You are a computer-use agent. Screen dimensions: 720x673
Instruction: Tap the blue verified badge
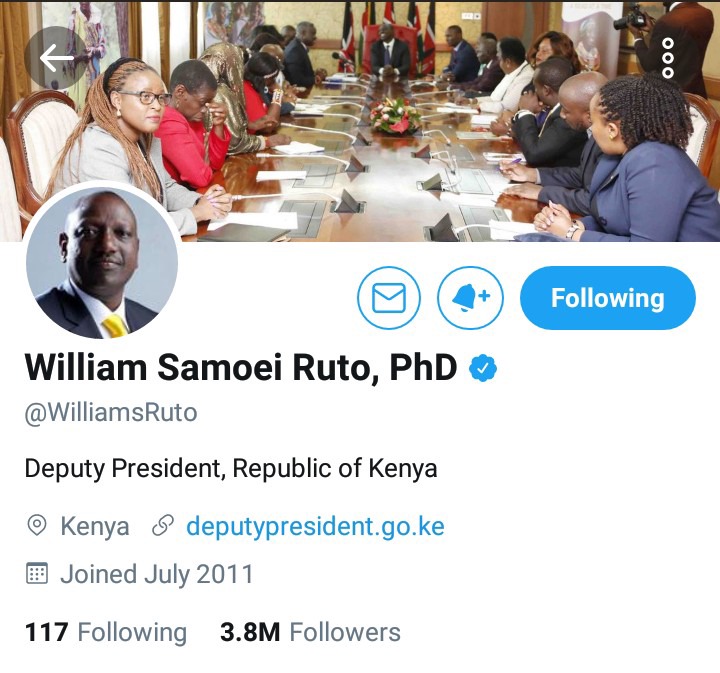pyautogui.click(x=483, y=368)
